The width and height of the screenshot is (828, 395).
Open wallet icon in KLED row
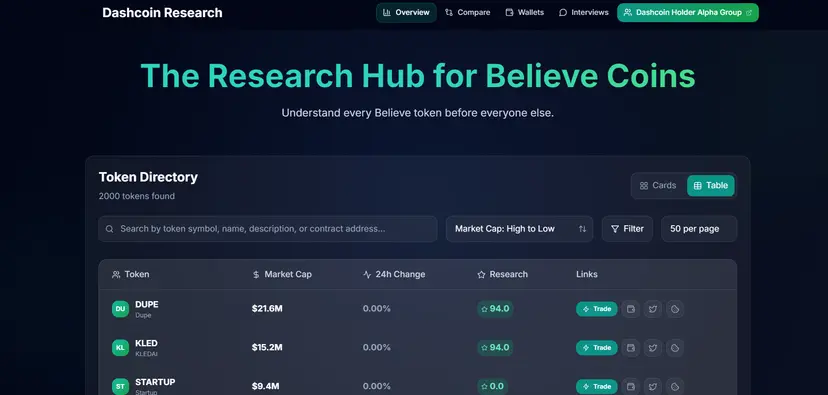coord(631,347)
